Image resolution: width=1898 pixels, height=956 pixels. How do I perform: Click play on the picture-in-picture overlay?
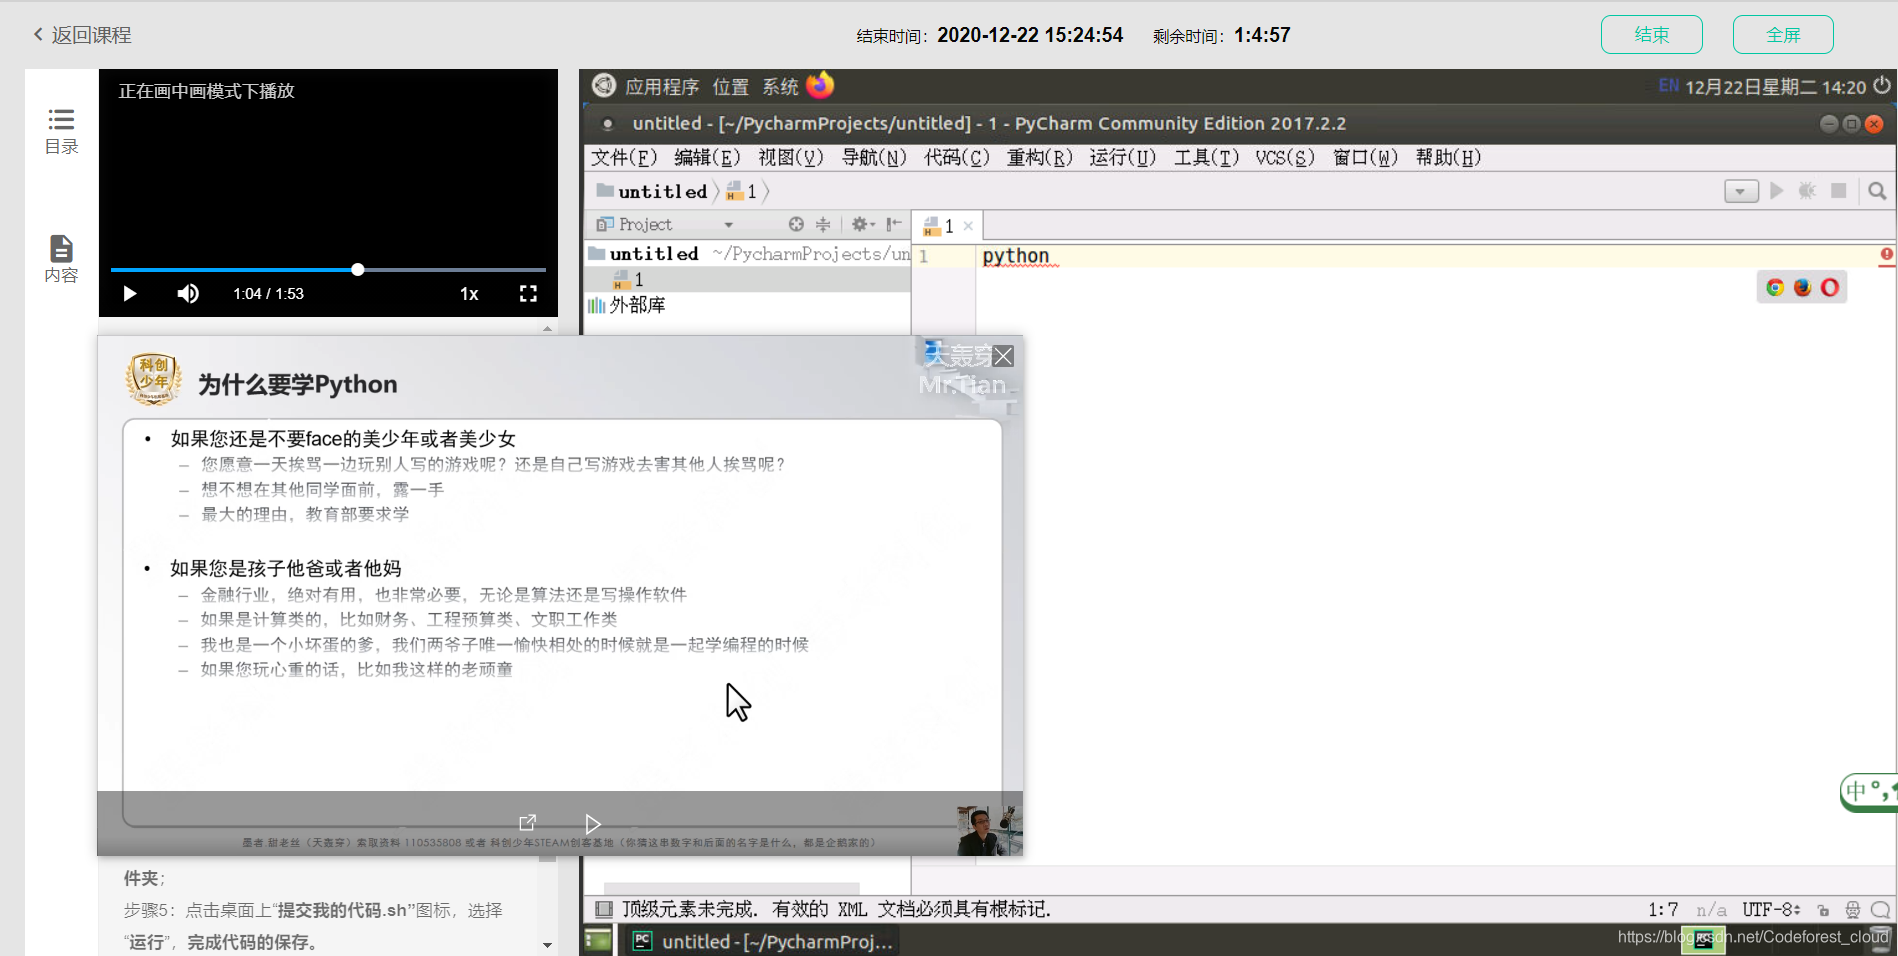tap(593, 824)
